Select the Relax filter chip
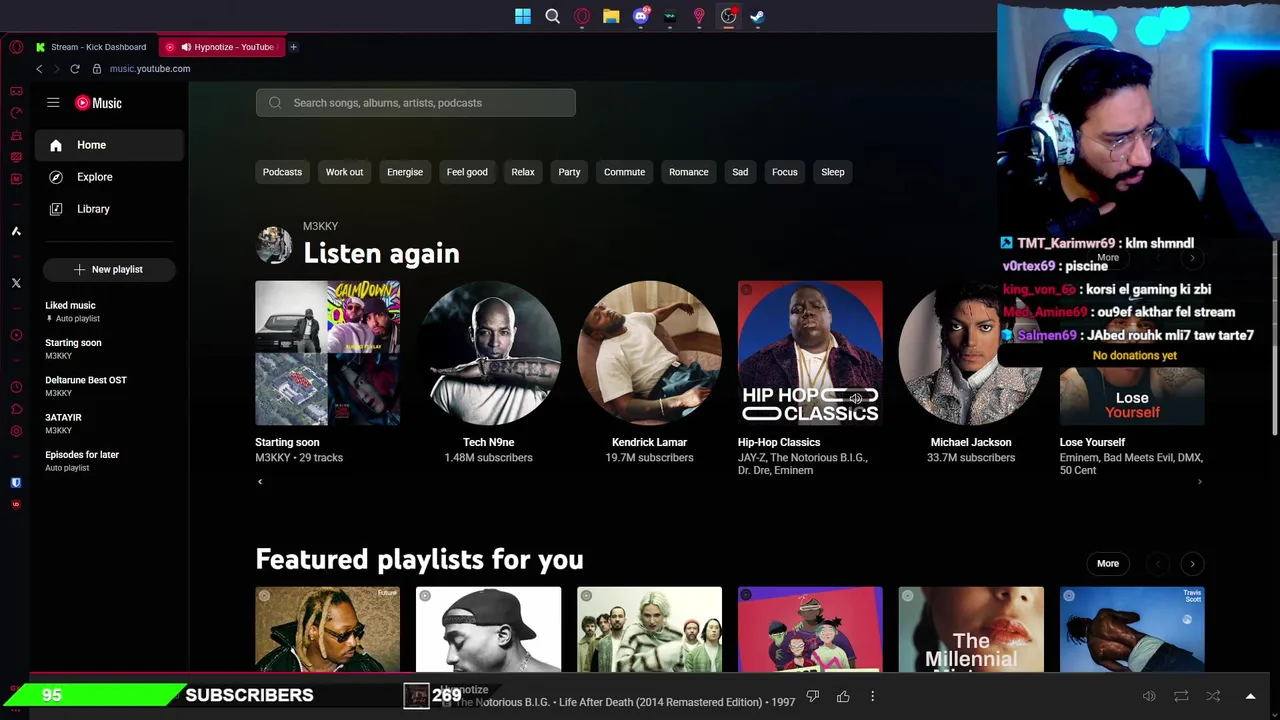Screen dimensions: 1280x720 click(x=523, y=172)
